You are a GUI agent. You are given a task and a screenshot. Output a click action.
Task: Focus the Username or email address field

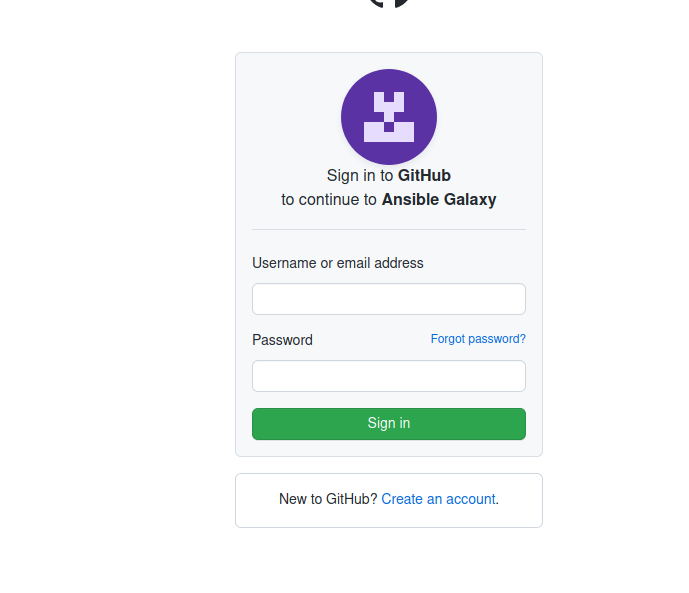coord(389,299)
